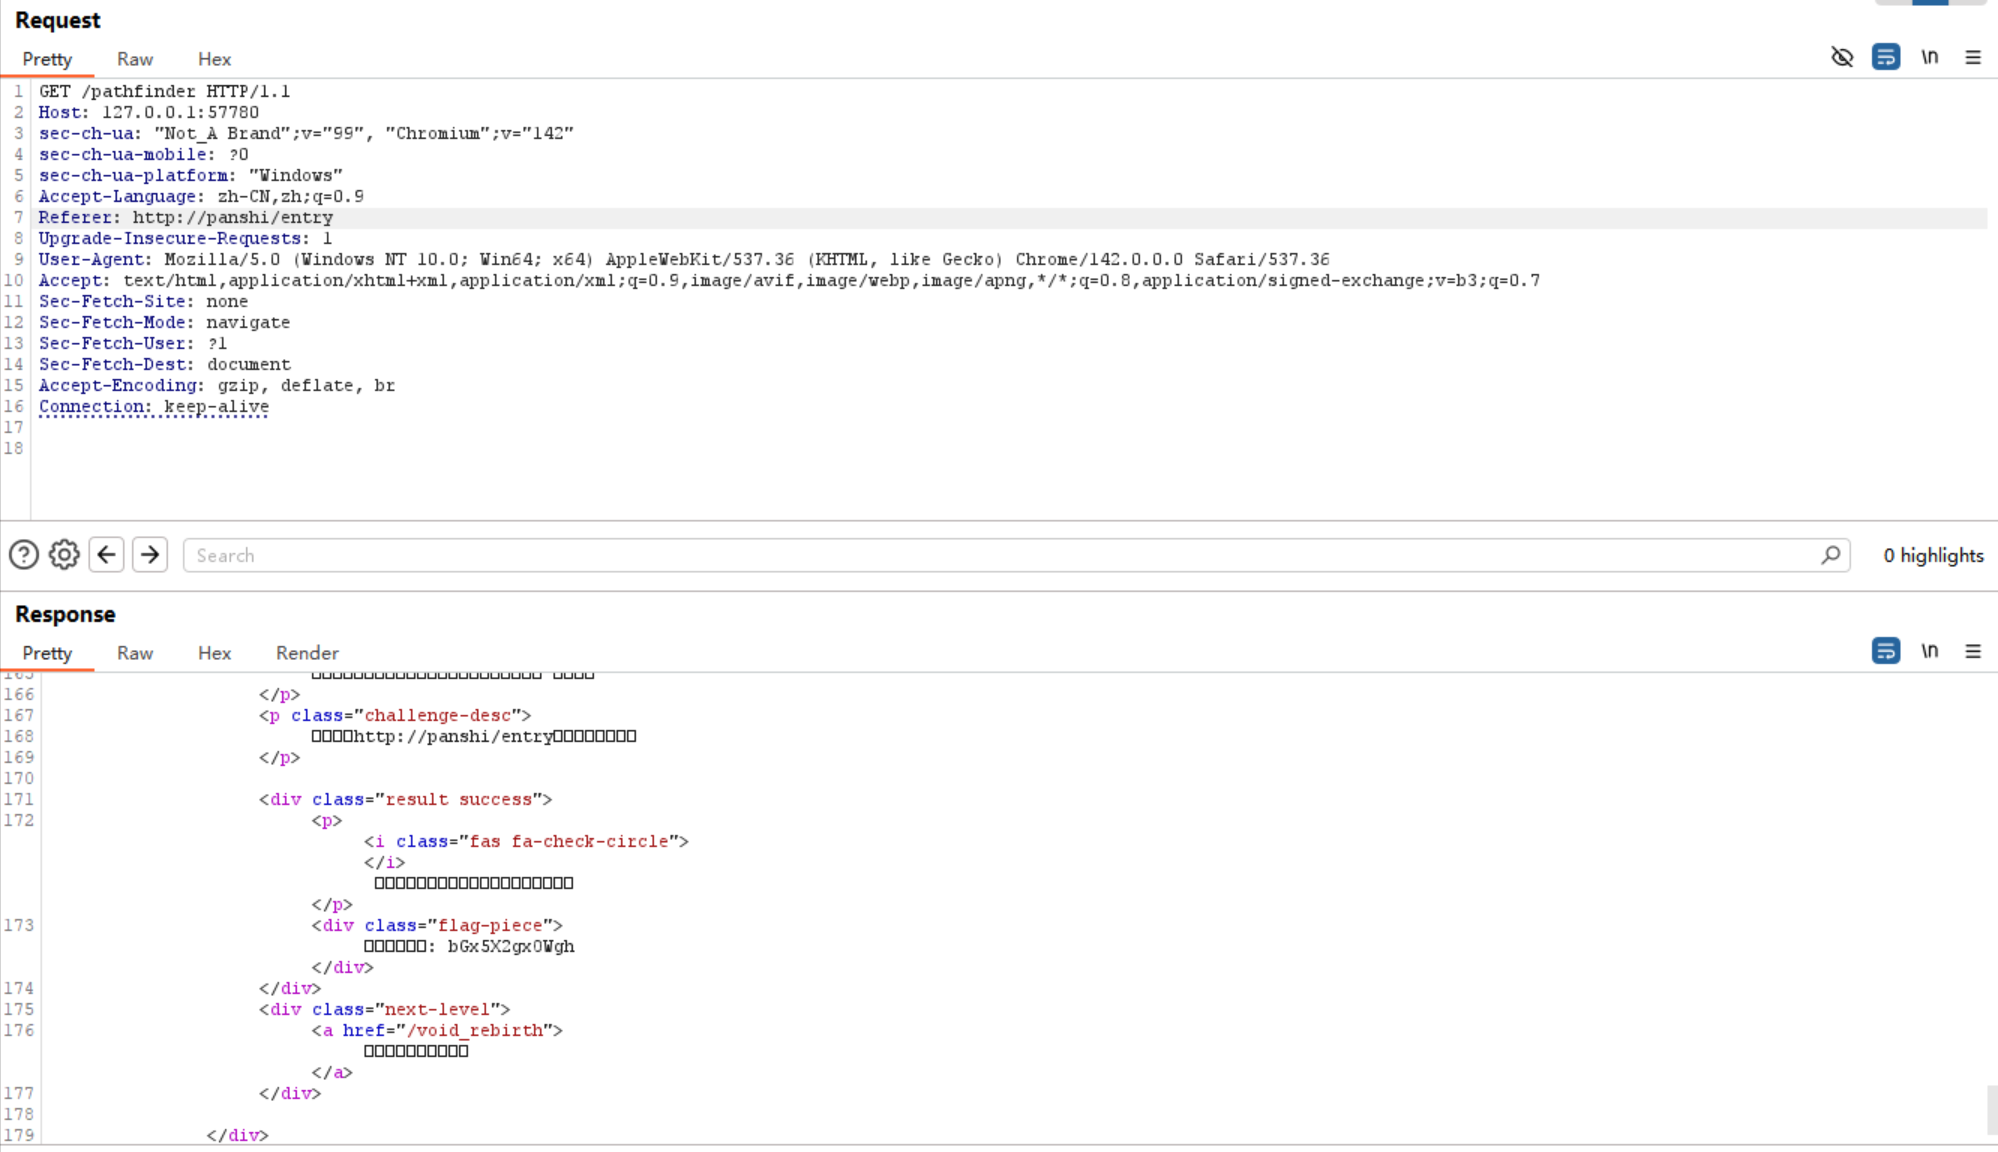Click the Response vertical scrollbar thumb
The image size is (1998, 1152).
[x=1991, y=1110]
